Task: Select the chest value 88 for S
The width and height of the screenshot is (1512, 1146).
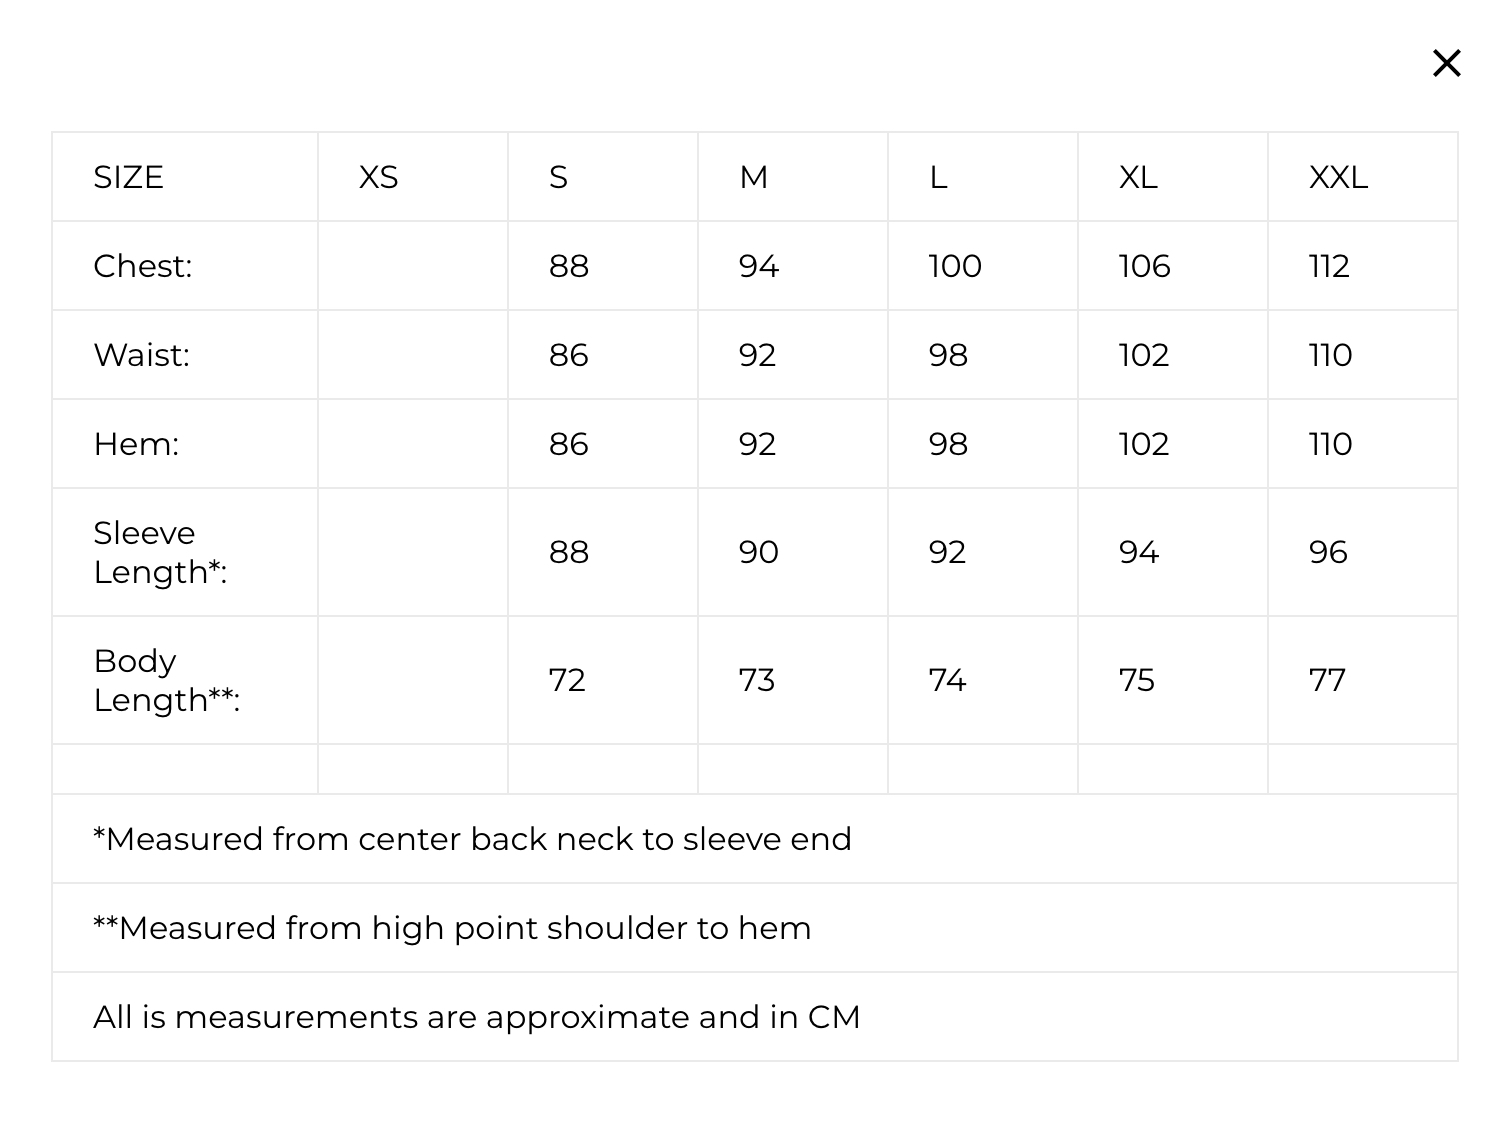Action: (x=568, y=266)
